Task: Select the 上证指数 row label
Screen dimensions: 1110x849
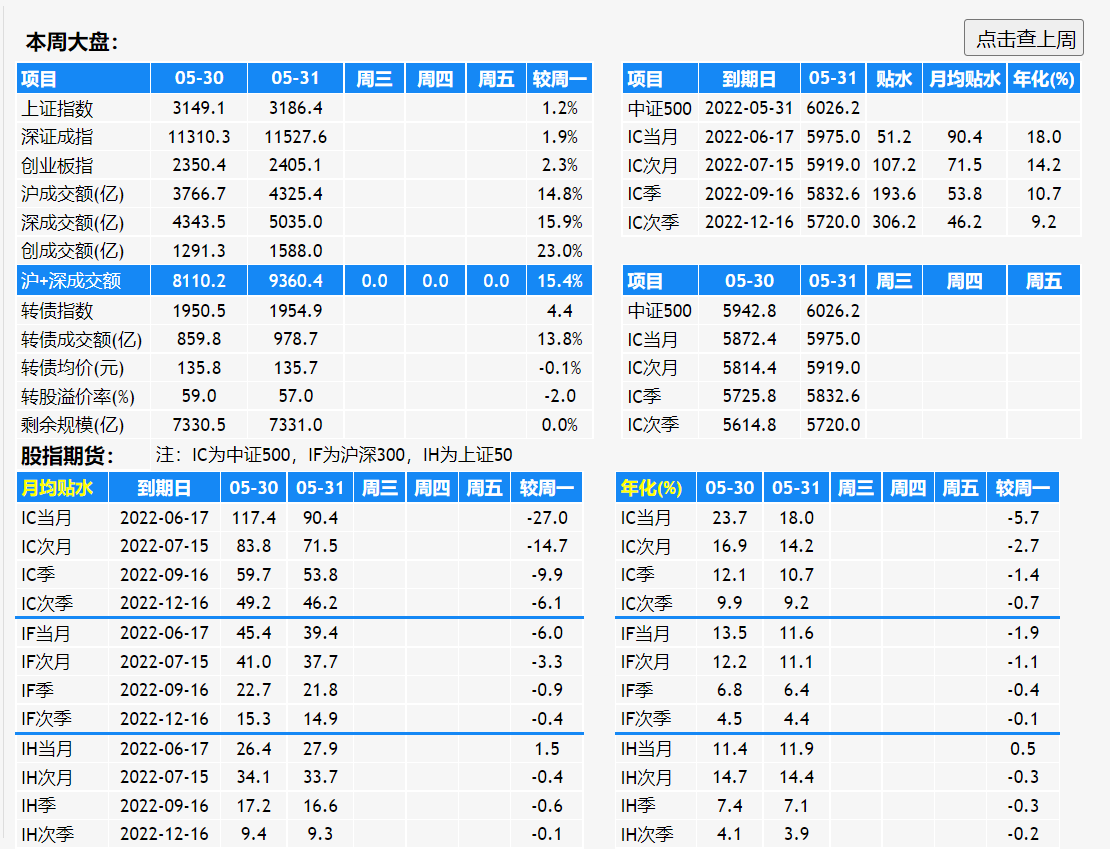Action: pyautogui.click(x=57, y=109)
